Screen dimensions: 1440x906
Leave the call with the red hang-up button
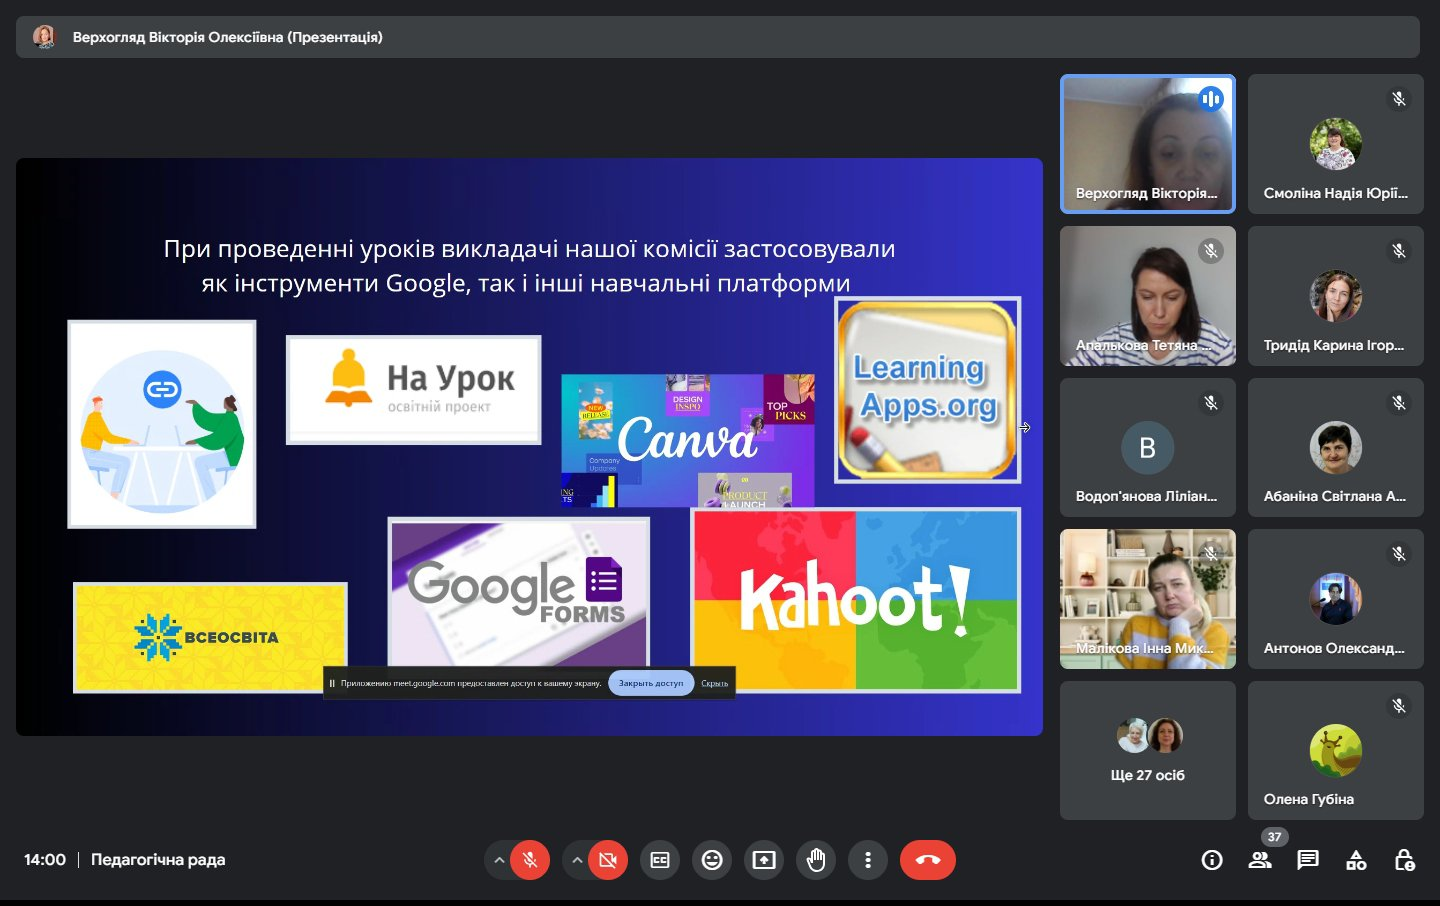tap(928, 860)
